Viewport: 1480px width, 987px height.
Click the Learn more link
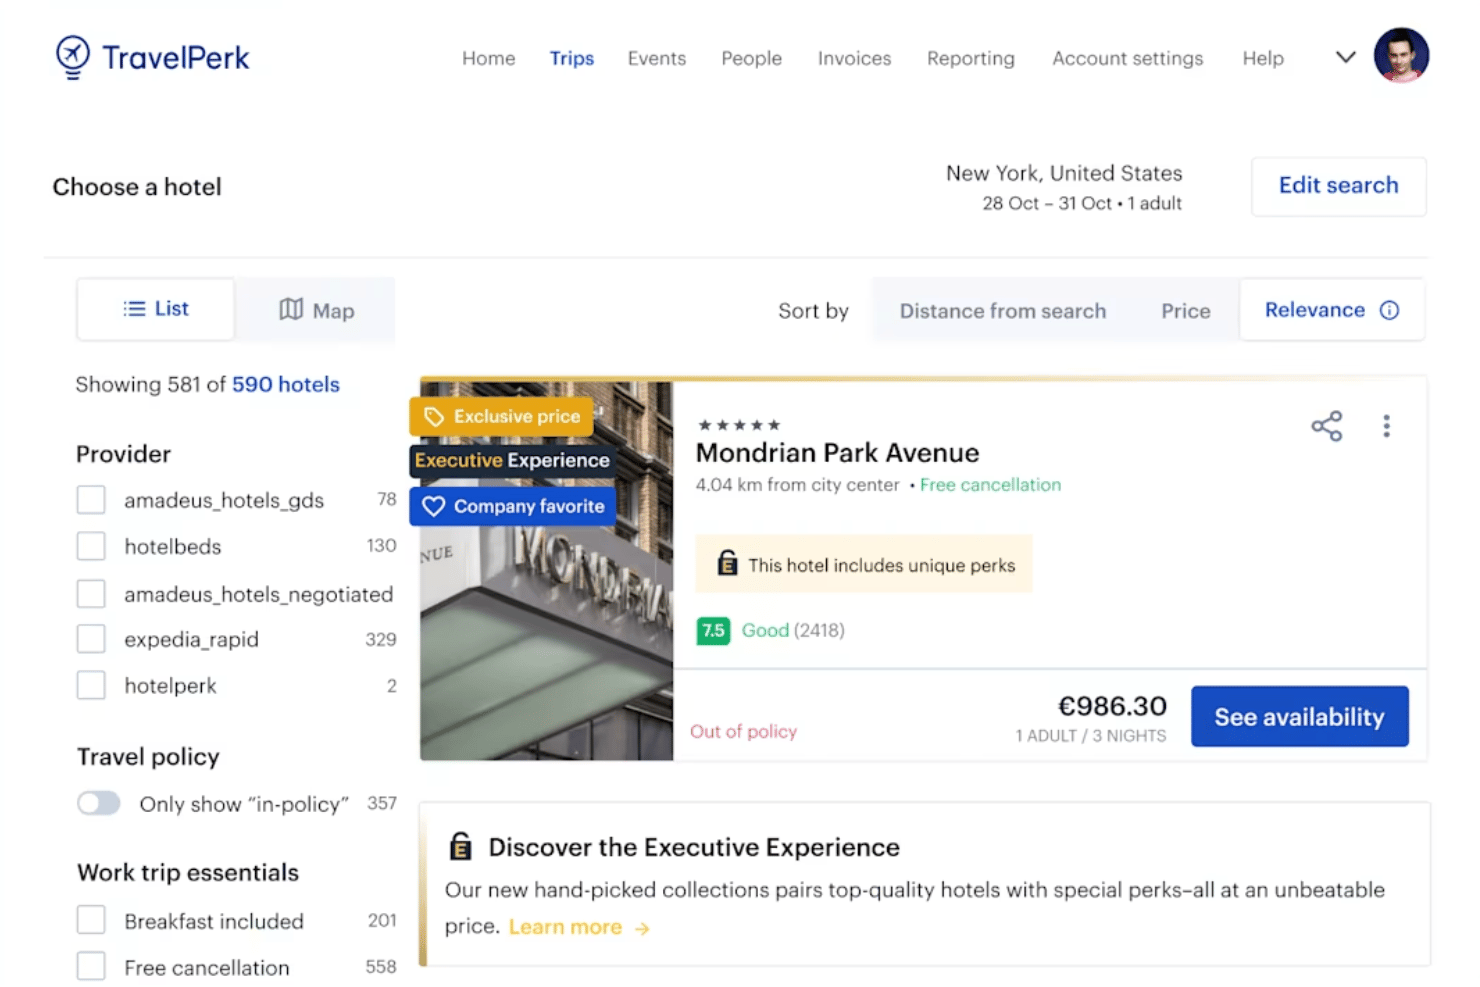(x=565, y=927)
